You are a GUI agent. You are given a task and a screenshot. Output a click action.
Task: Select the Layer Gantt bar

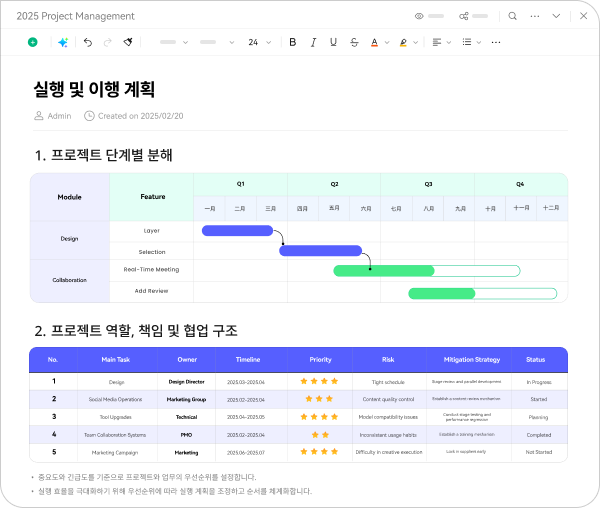237,231
